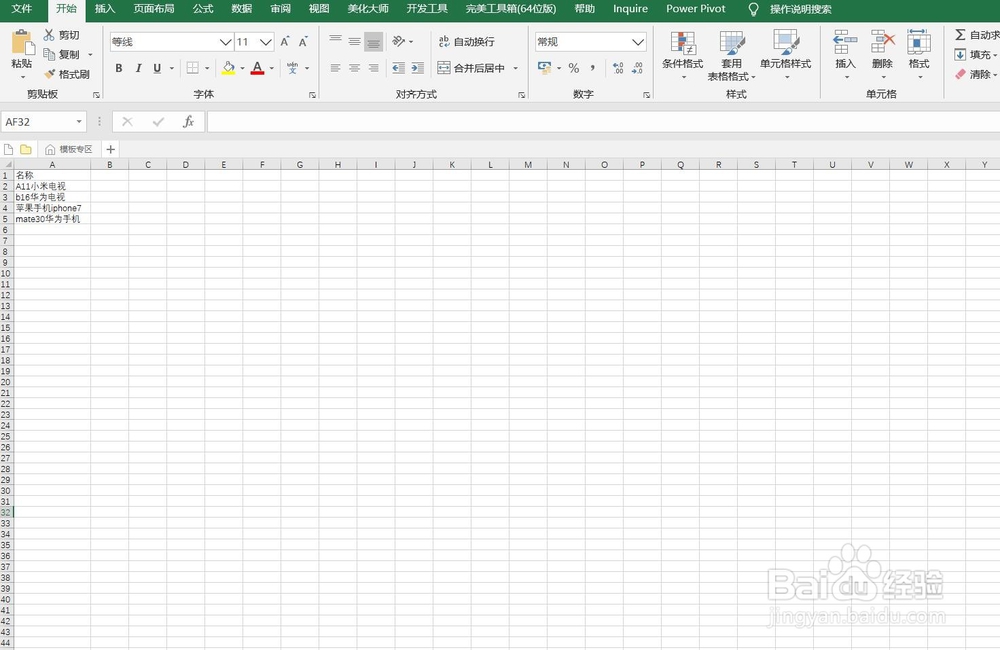Click Delete cells icon

(x=883, y=43)
